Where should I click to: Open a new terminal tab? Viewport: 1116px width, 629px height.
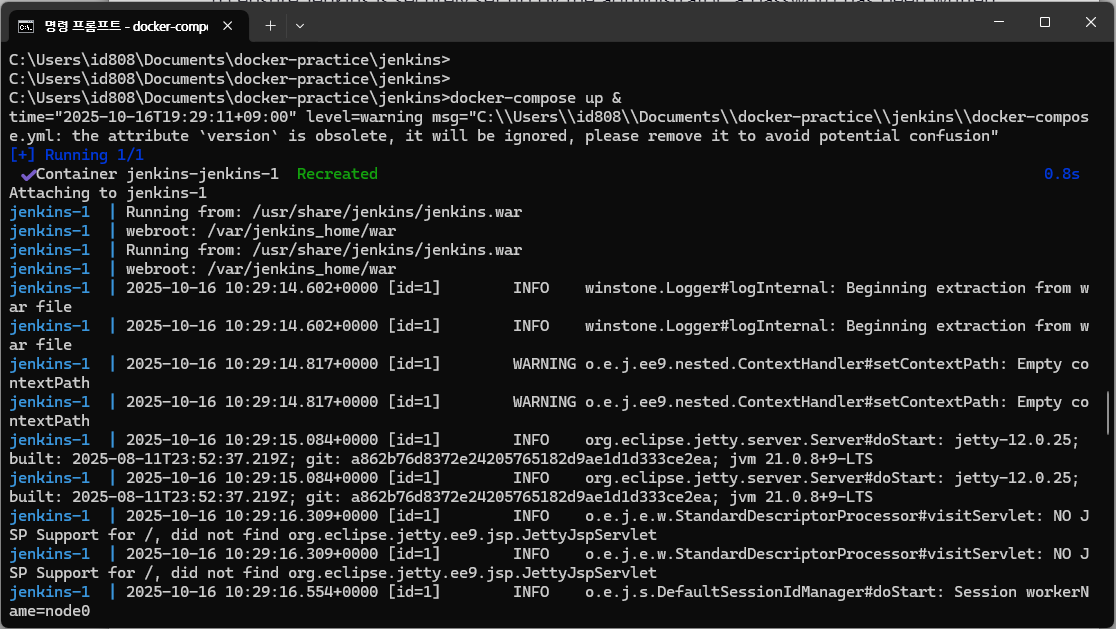pyautogui.click(x=270, y=26)
